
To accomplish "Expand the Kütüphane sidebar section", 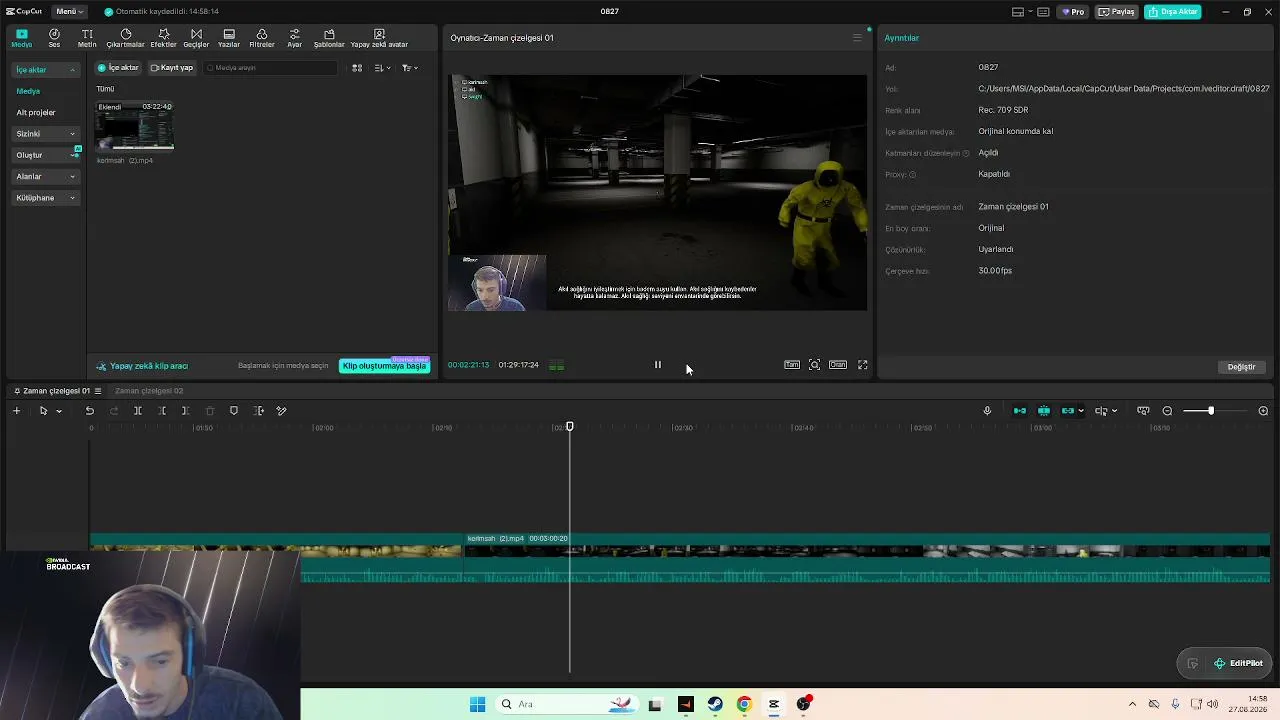I will coord(46,198).
